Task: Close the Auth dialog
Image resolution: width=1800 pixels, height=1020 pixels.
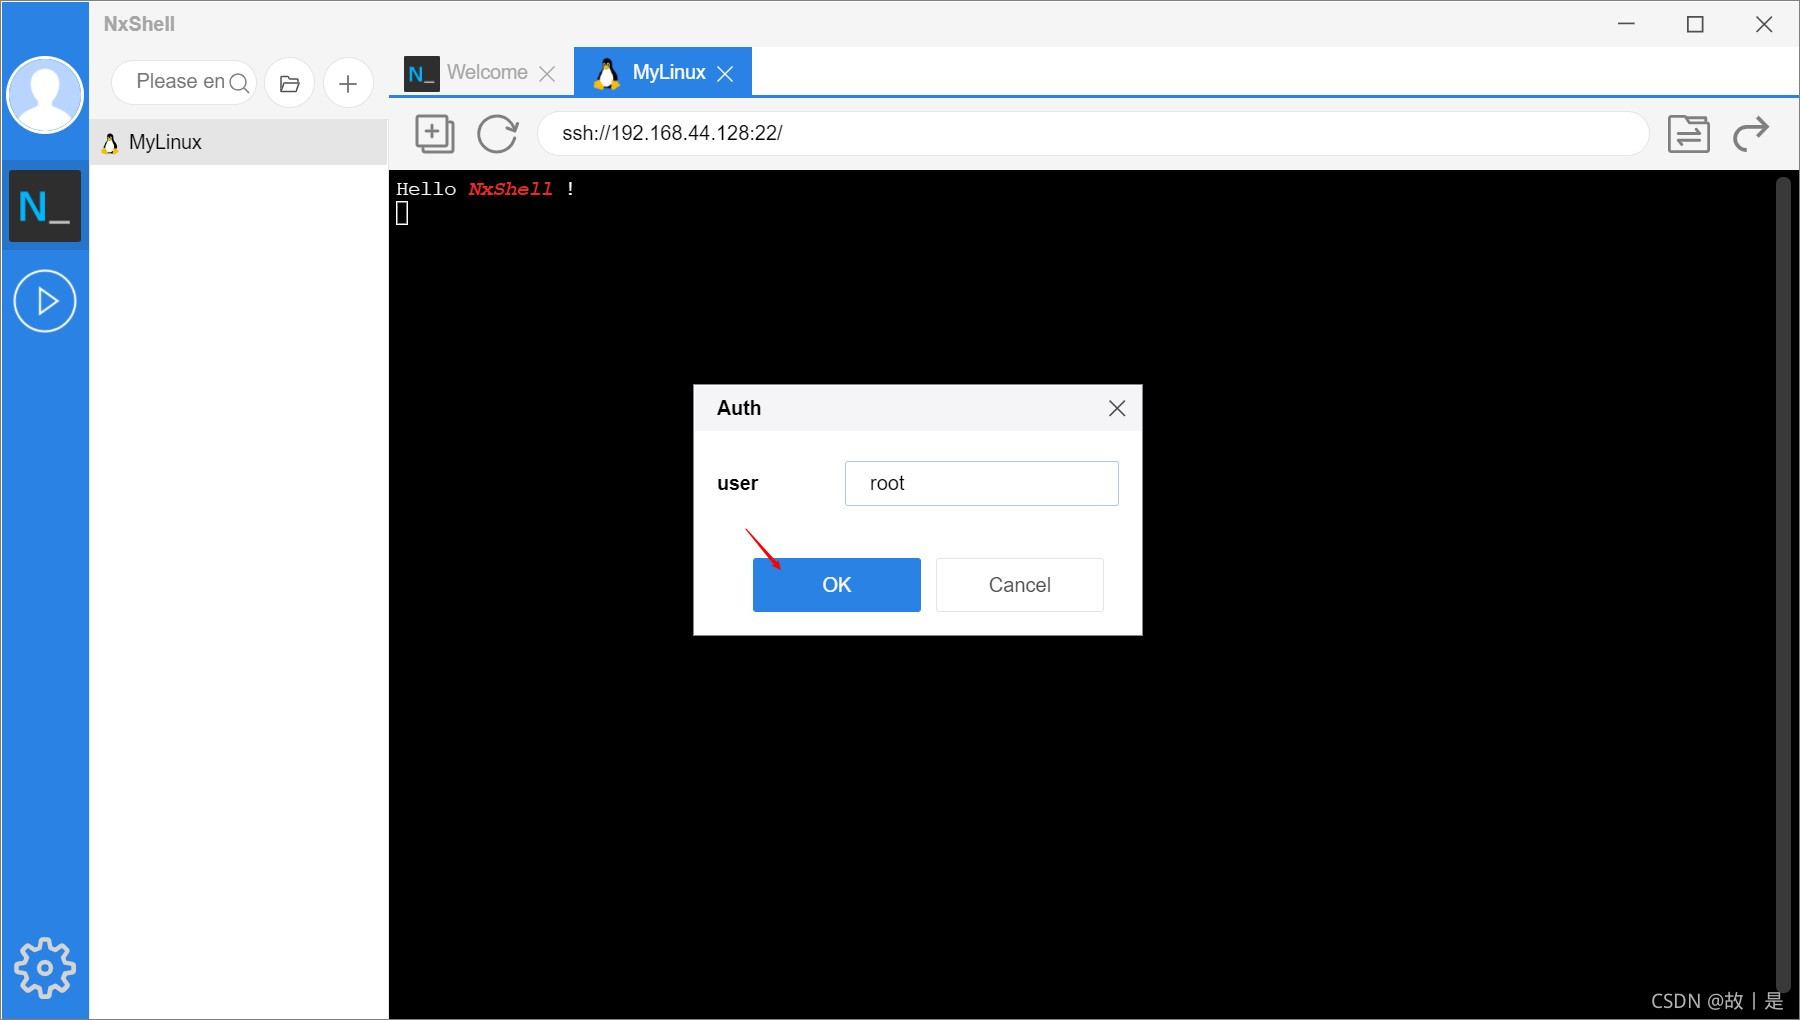Action: 1117,408
